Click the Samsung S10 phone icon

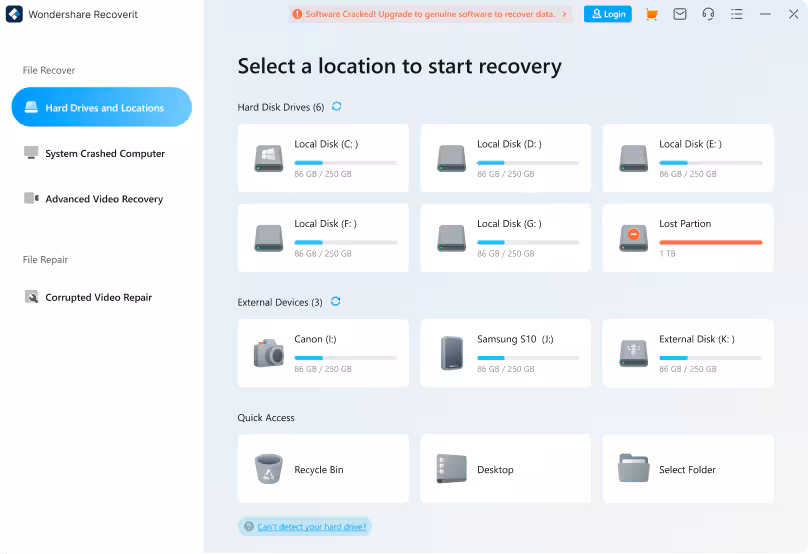click(x=452, y=353)
